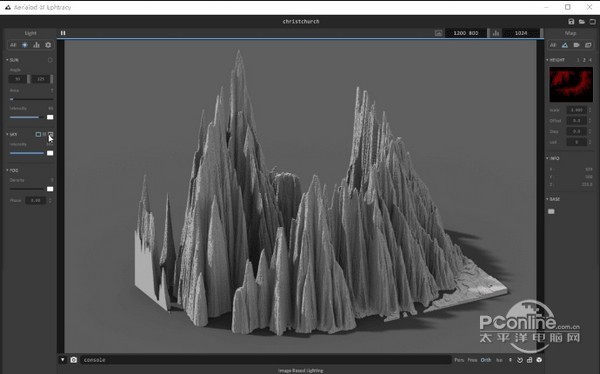Open the bar chart sample settings icon
Screen dimensions: 600x374
pos(36,45)
